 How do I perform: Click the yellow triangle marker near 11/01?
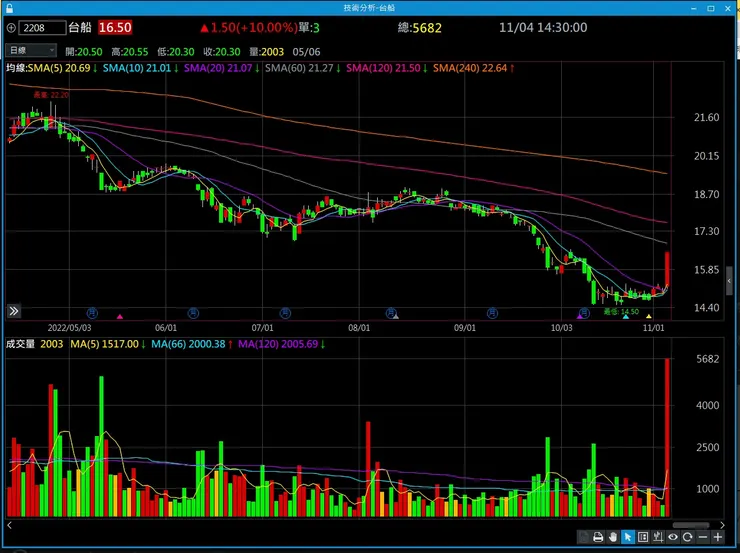coord(649,317)
